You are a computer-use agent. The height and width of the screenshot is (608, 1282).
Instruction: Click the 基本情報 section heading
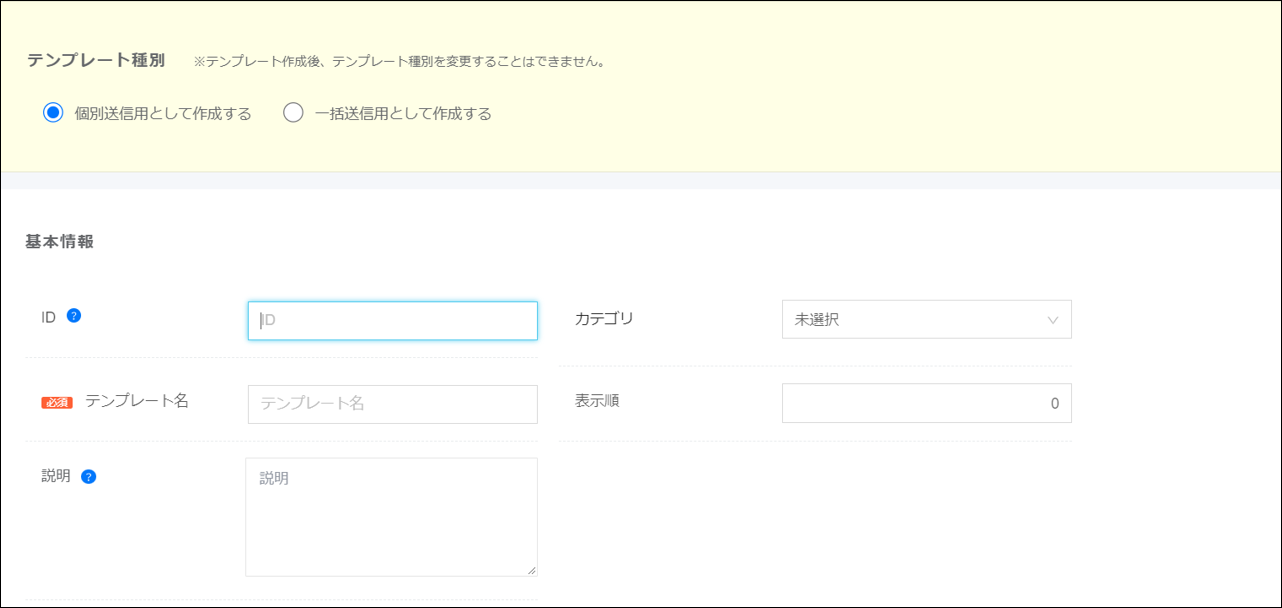(60, 241)
